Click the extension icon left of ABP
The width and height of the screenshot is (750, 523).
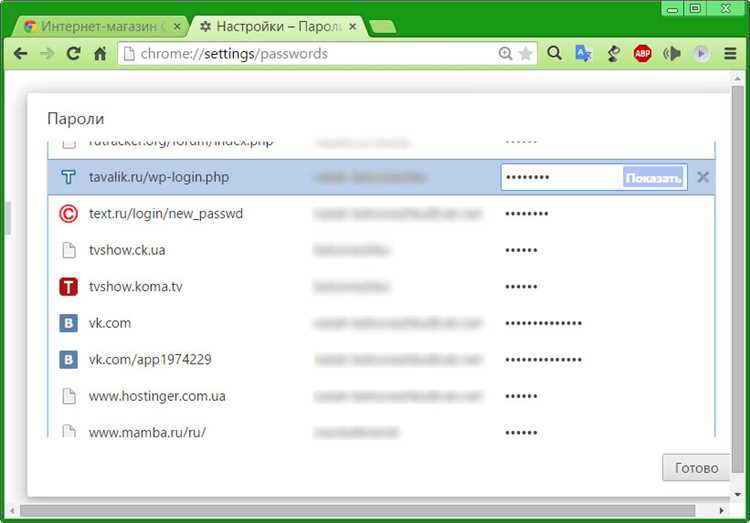point(614,53)
